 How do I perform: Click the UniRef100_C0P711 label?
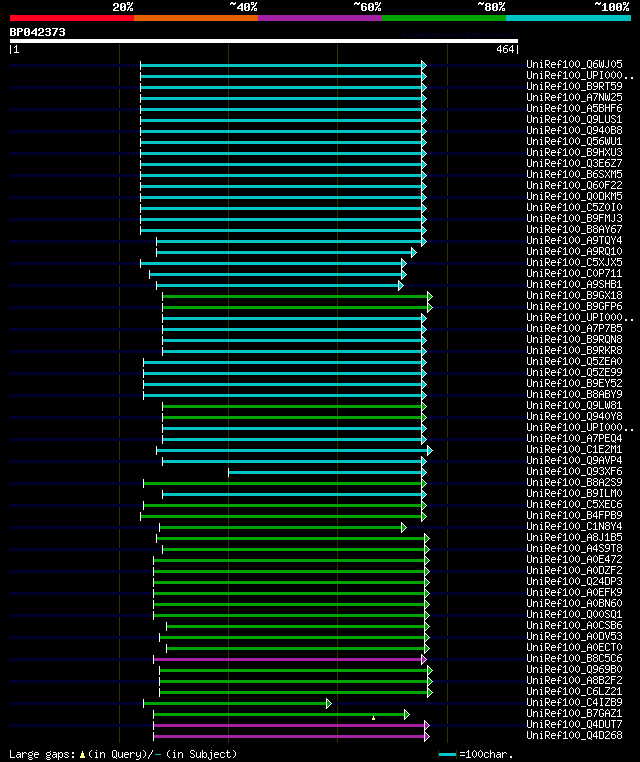(x=574, y=273)
